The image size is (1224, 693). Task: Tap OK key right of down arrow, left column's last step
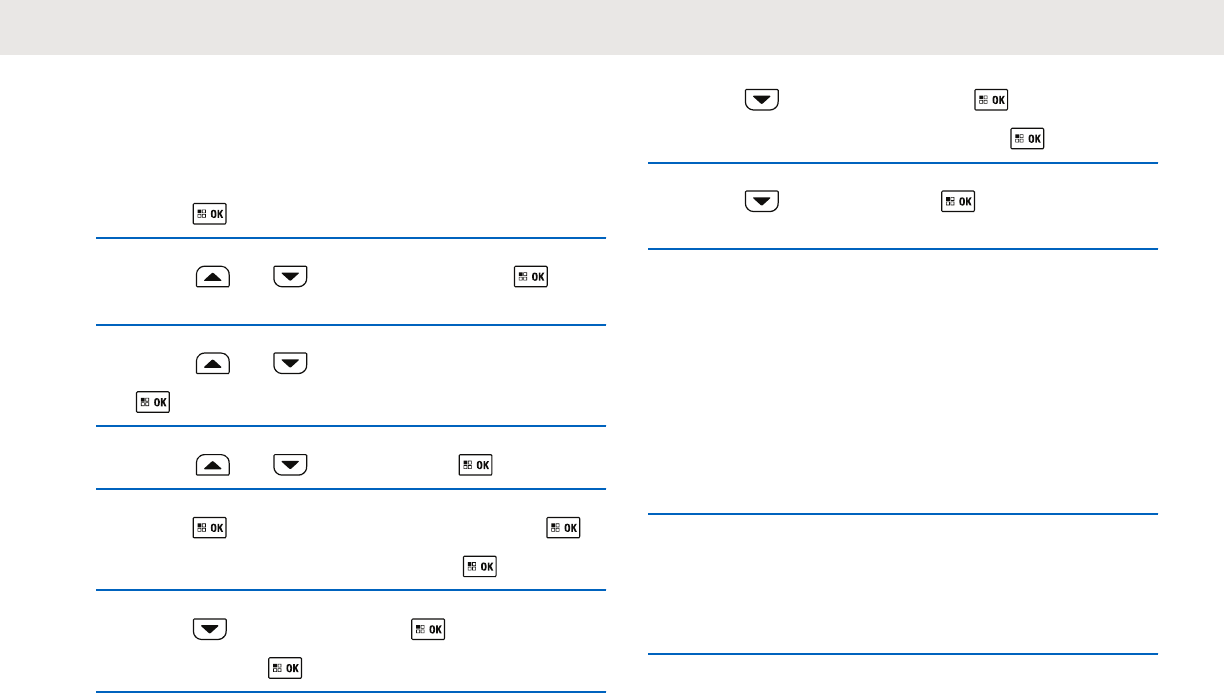(x=429, y=629)
